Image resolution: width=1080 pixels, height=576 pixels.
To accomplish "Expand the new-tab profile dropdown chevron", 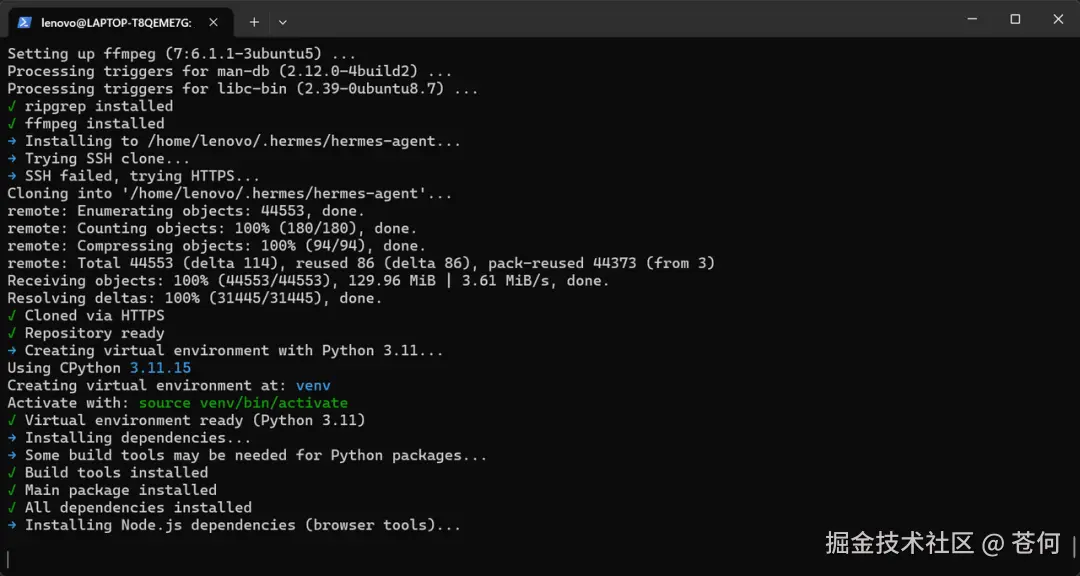I will [283, 21].
